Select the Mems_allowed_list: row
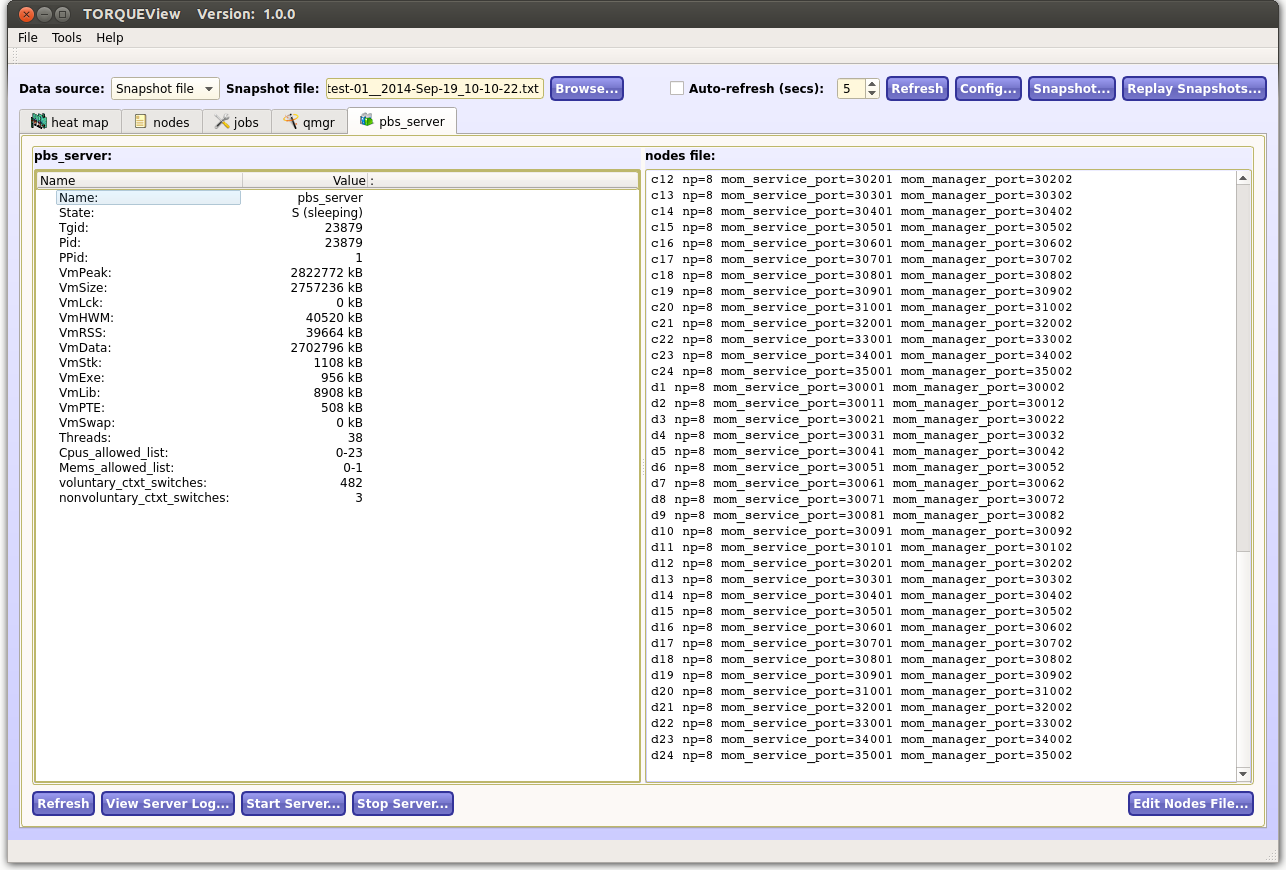Image resolution: width=1286 pixels, height=870 pixels. [x=338, y=468]
